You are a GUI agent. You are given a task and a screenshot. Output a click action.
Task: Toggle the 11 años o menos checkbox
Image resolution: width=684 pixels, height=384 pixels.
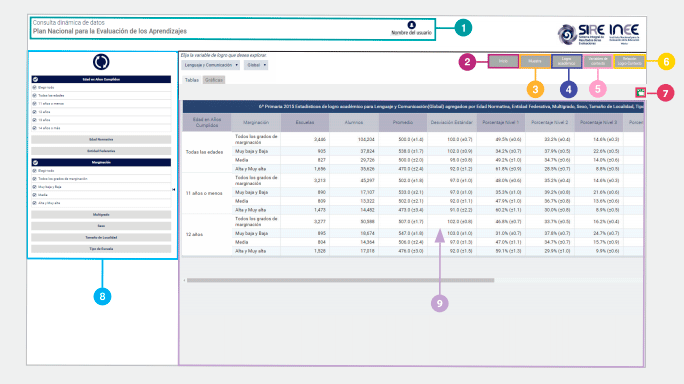34,103
